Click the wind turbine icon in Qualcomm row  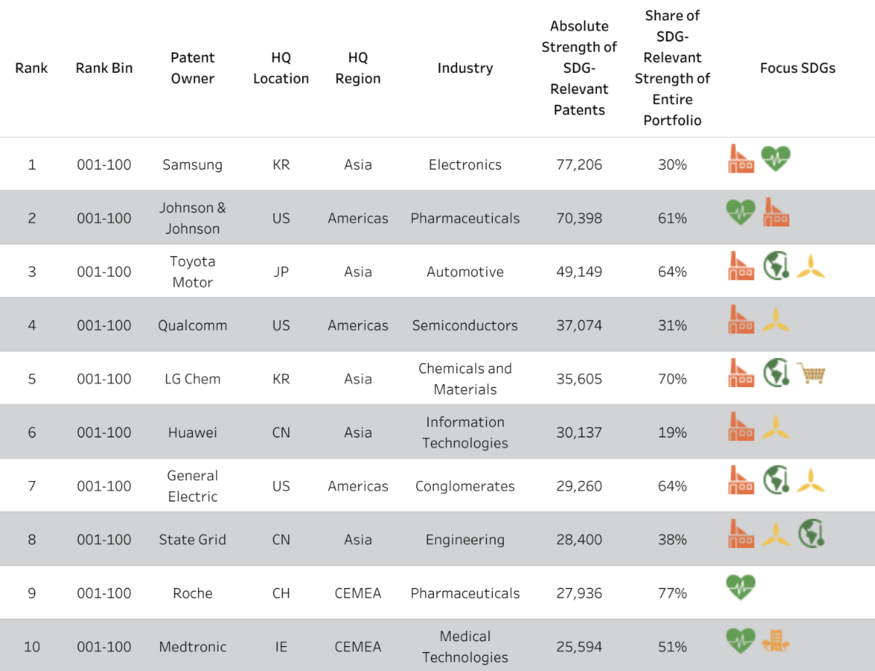[x=776, y=320]
